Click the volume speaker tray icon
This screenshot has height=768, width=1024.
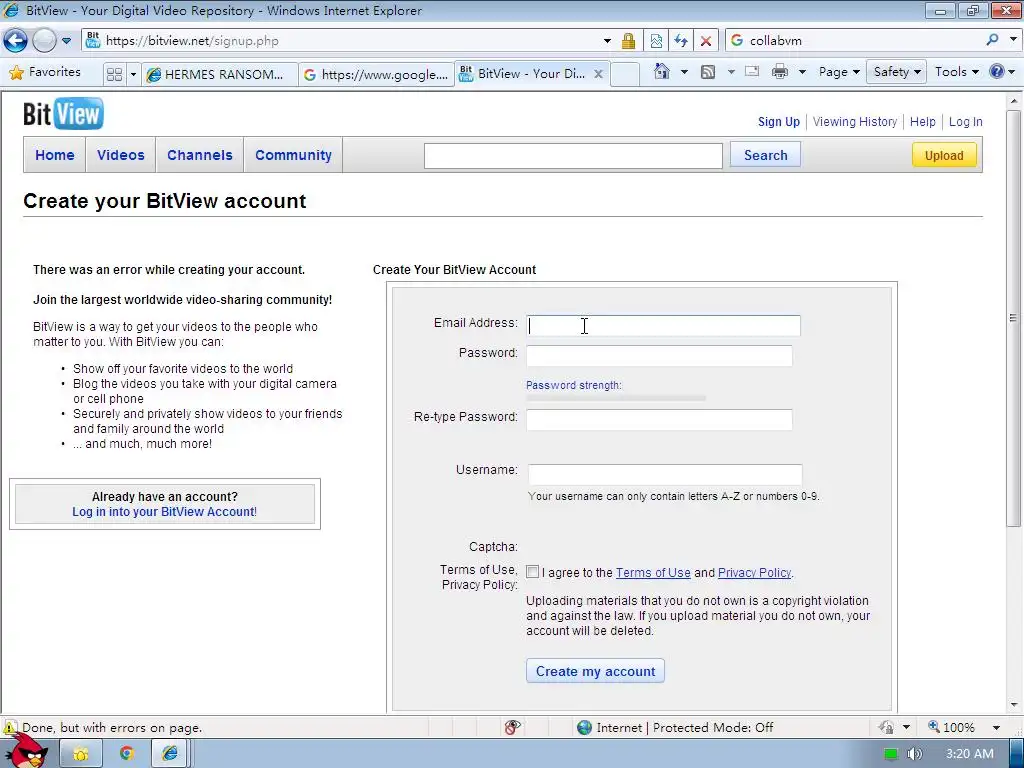tap(914, 754)
